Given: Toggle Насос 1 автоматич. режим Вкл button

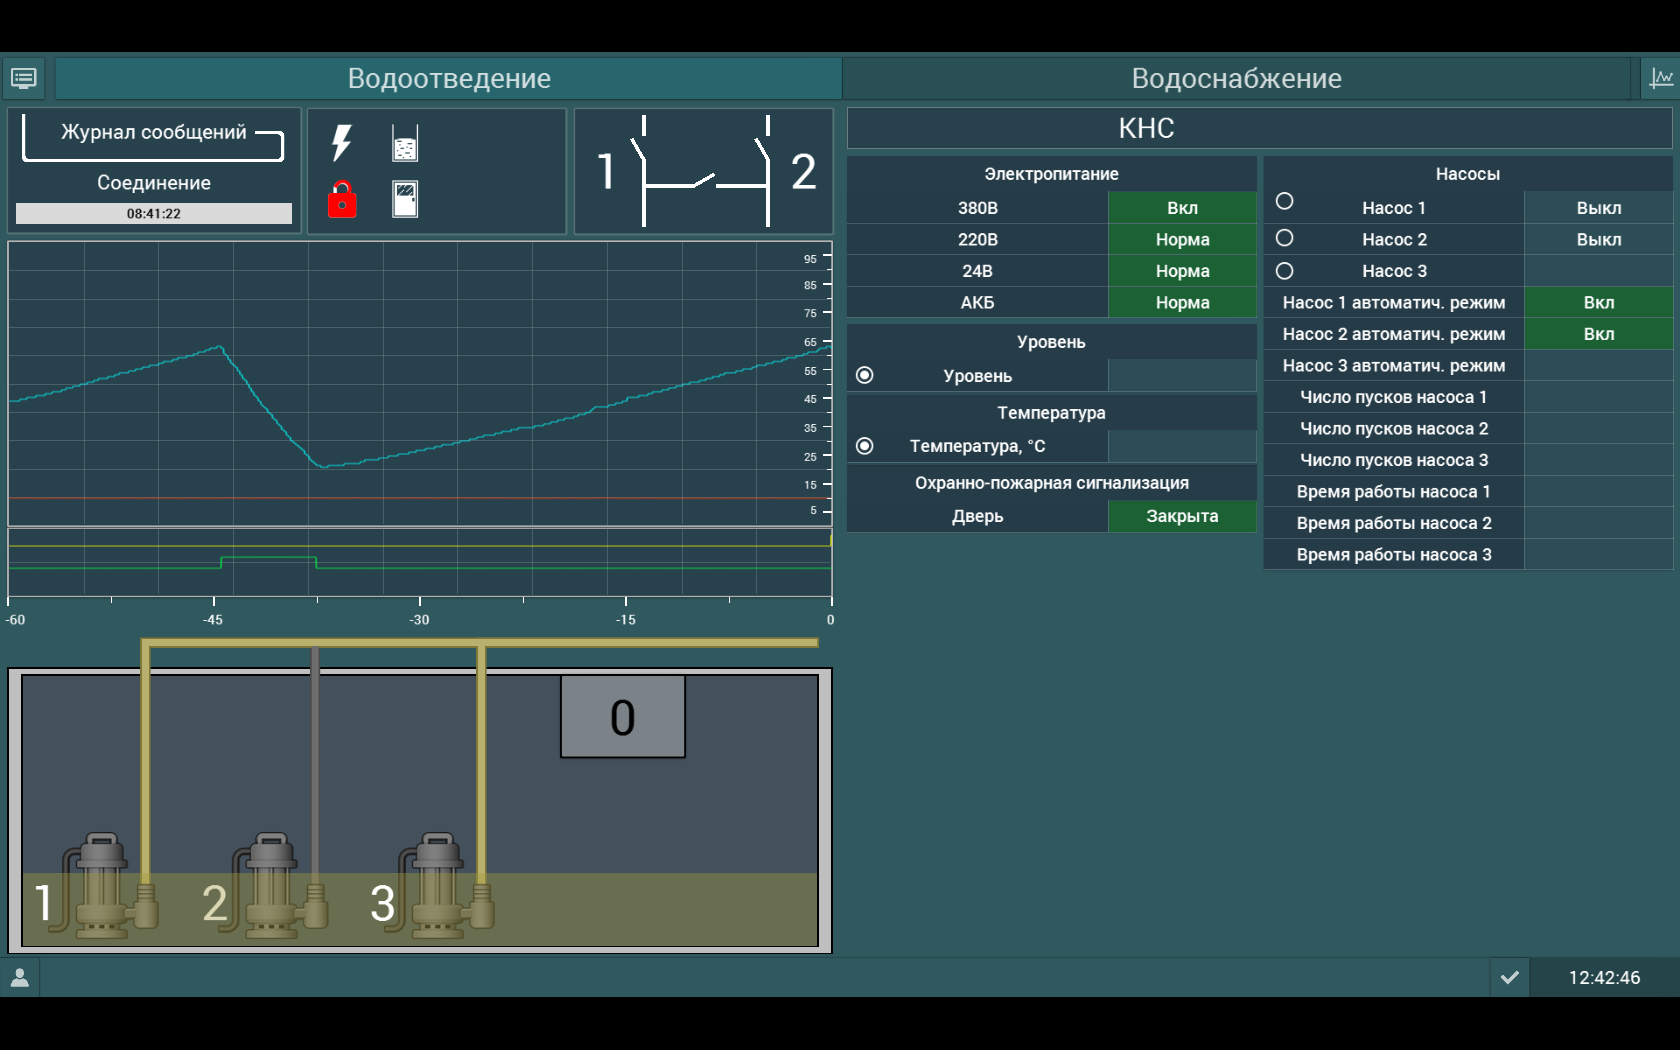Looking at the screenshot, I should click(x=1598, y=303).
